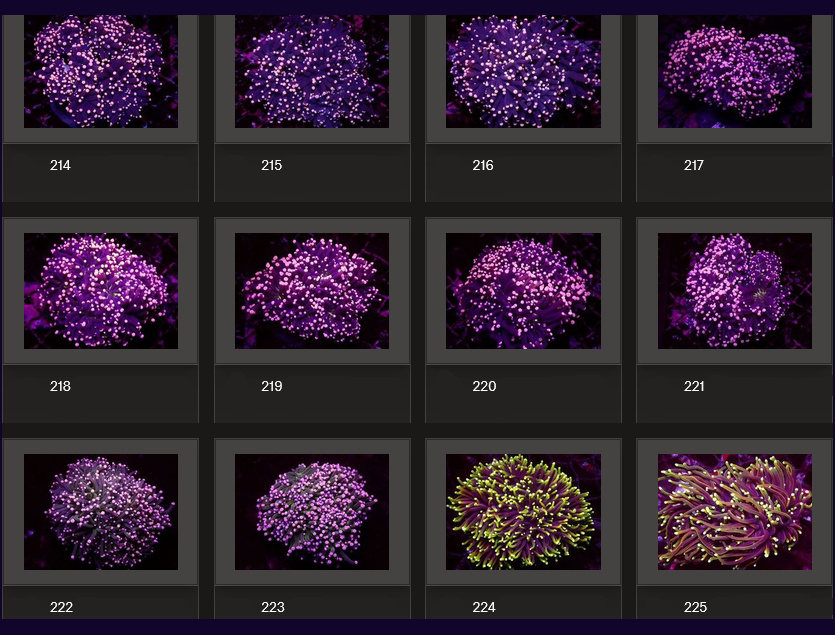Open coral thumbnail numbered 216
Viewport: 835px width, 635px height.
523,71
